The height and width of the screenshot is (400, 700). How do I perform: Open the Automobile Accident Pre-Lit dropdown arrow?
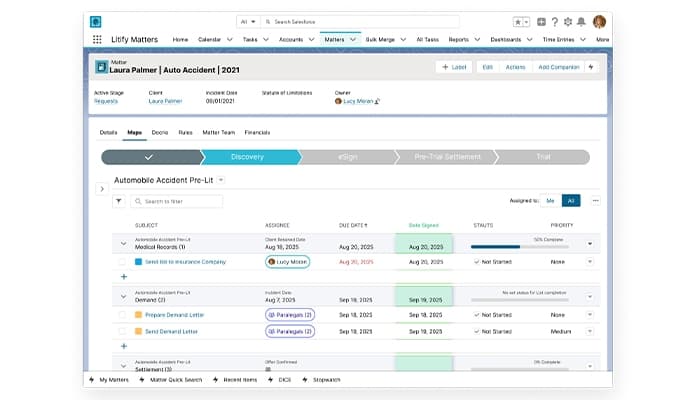pos(221,180)
